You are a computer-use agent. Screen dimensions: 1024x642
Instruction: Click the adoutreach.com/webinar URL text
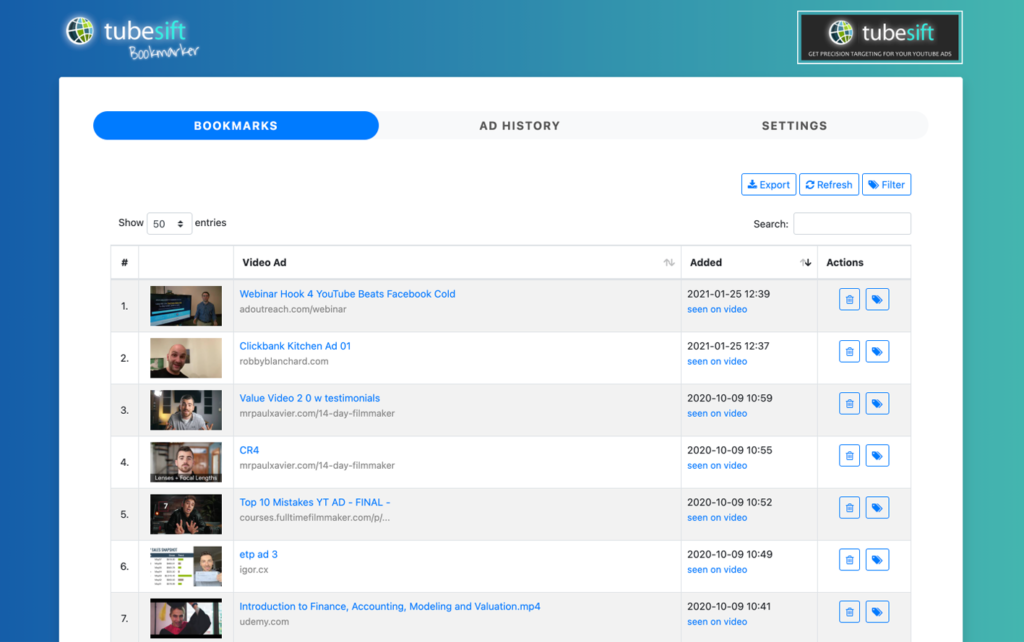coord(293,309)
